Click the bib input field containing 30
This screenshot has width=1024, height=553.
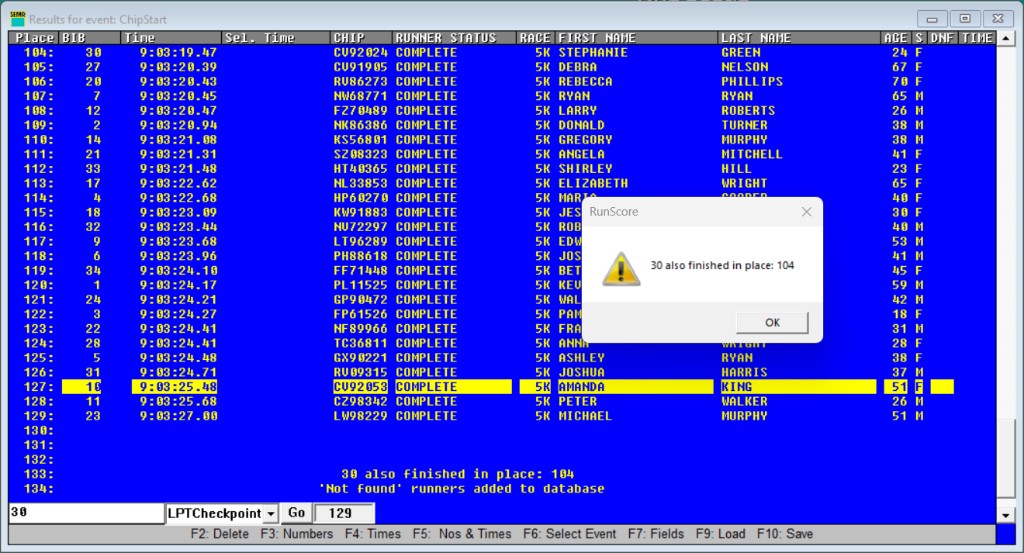(x=86, y=513)
